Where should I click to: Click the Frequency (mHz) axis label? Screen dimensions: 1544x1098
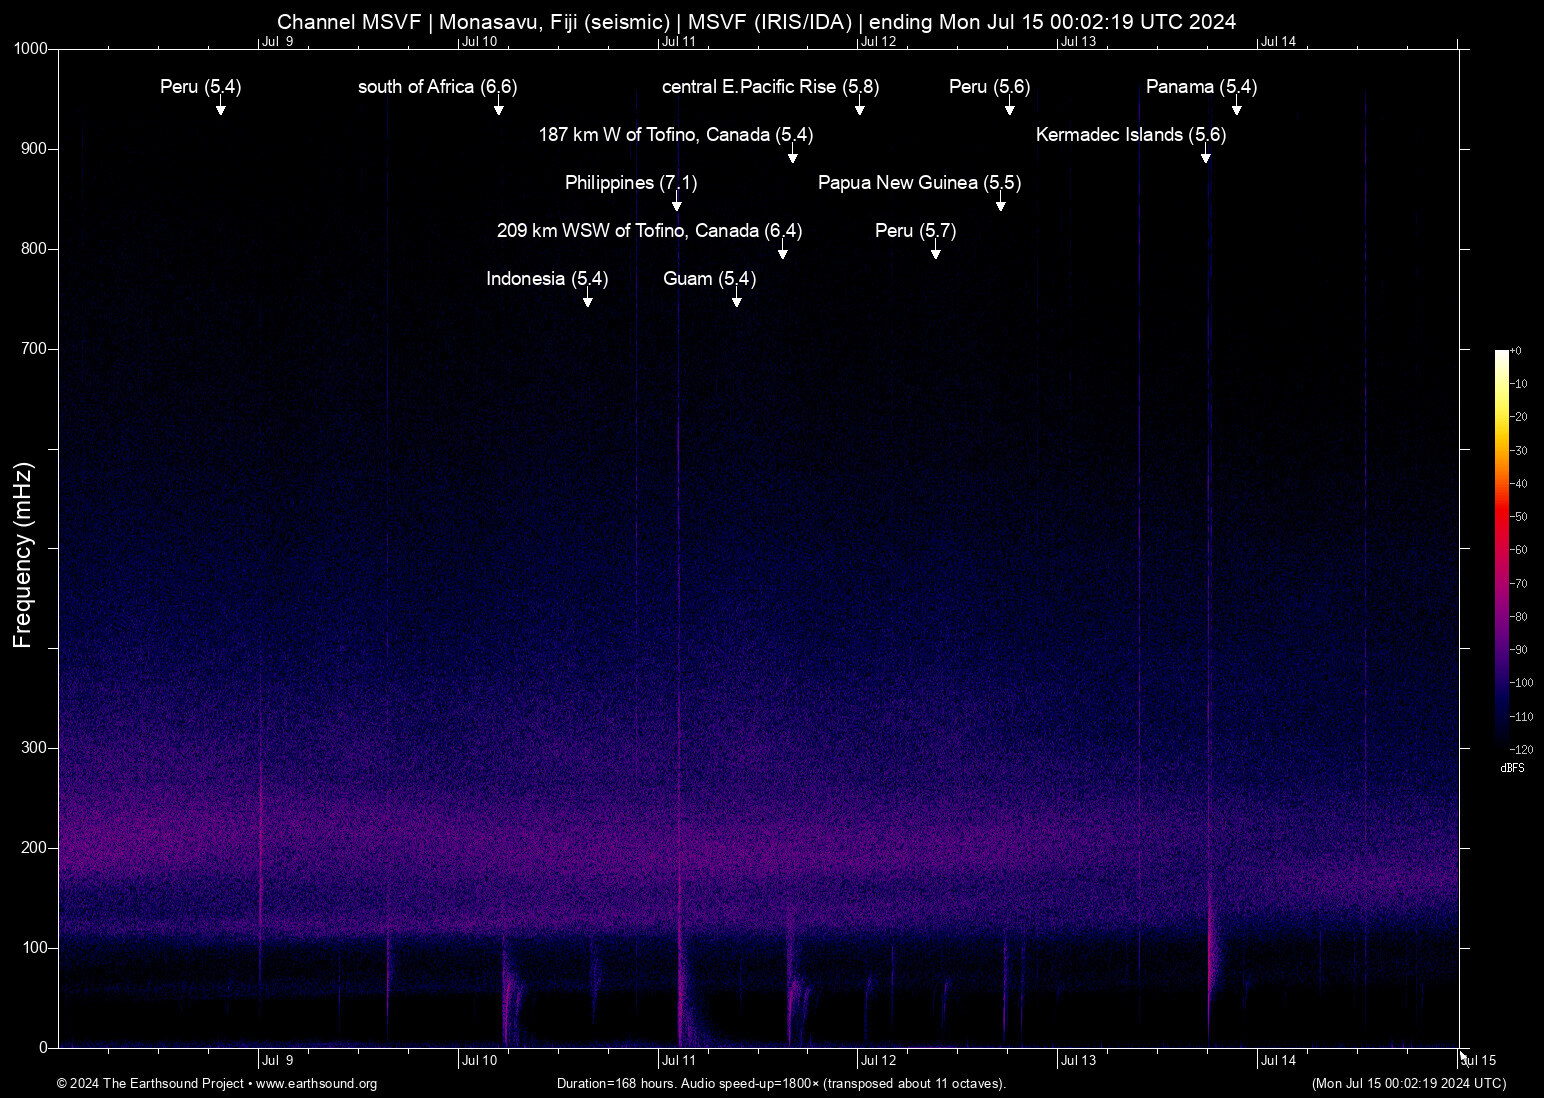click(x=23, y=555)
